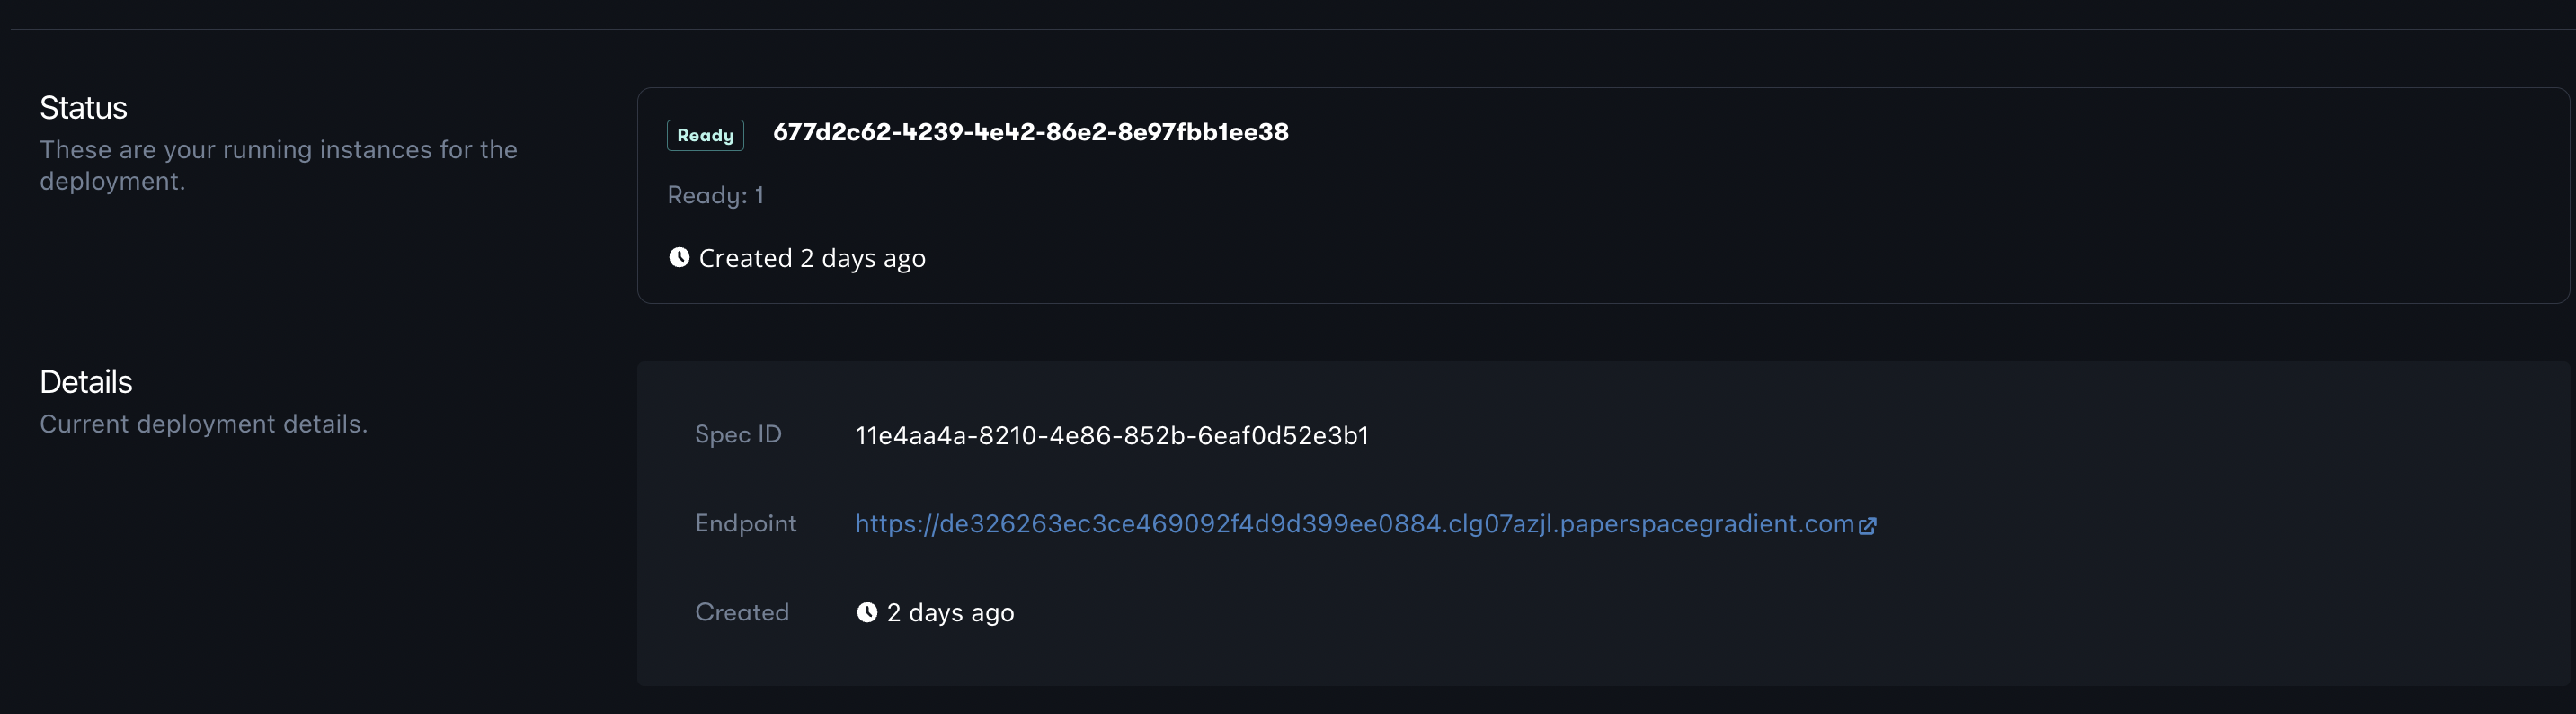Click the running instances description text
Screen dimensions: 2576x714
(x=278, y=165)
